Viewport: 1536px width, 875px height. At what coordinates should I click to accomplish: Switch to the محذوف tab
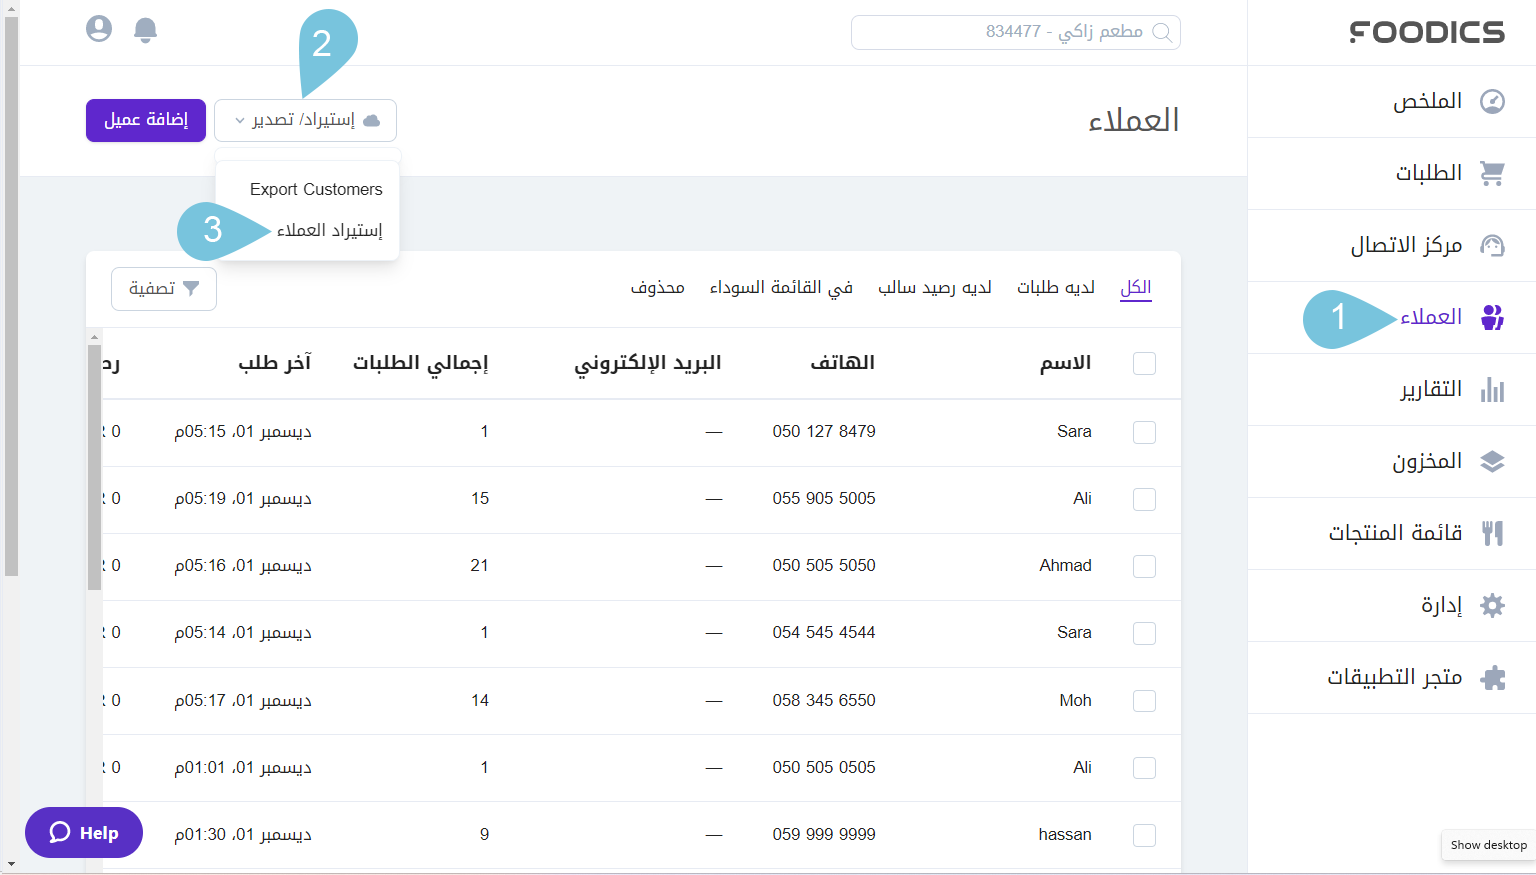point(658,287)
